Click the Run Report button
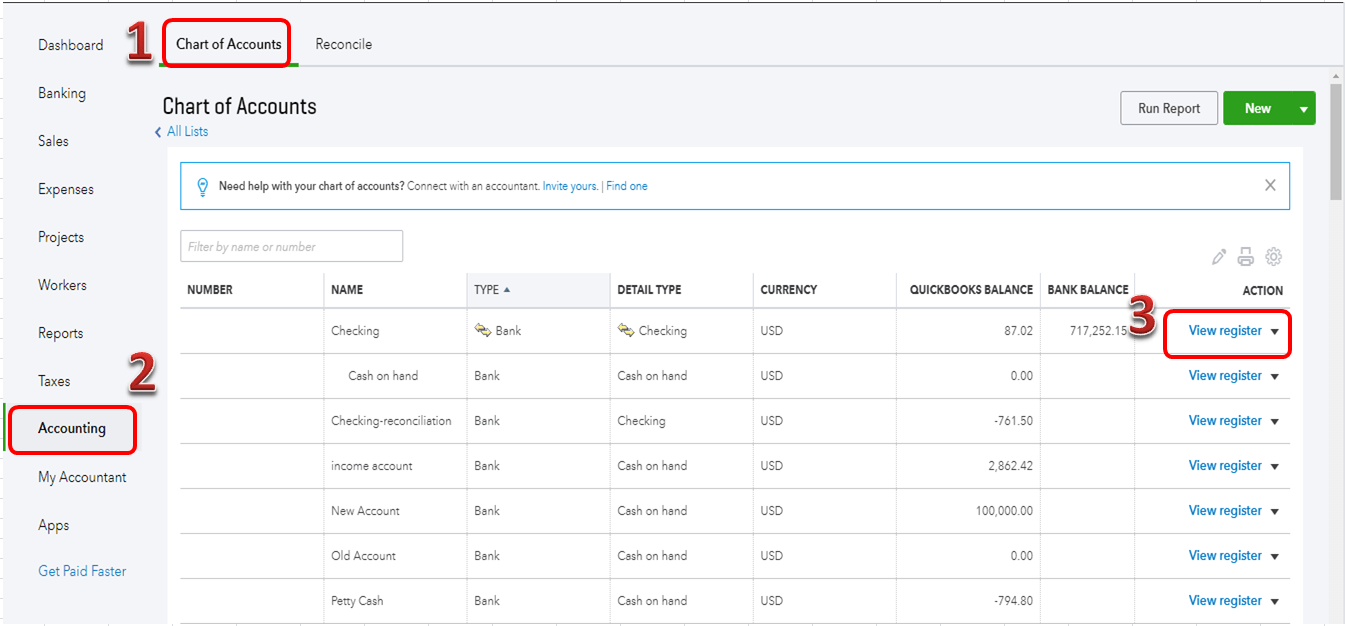Screen dimensions: 1345x626 coord(1168,109)
